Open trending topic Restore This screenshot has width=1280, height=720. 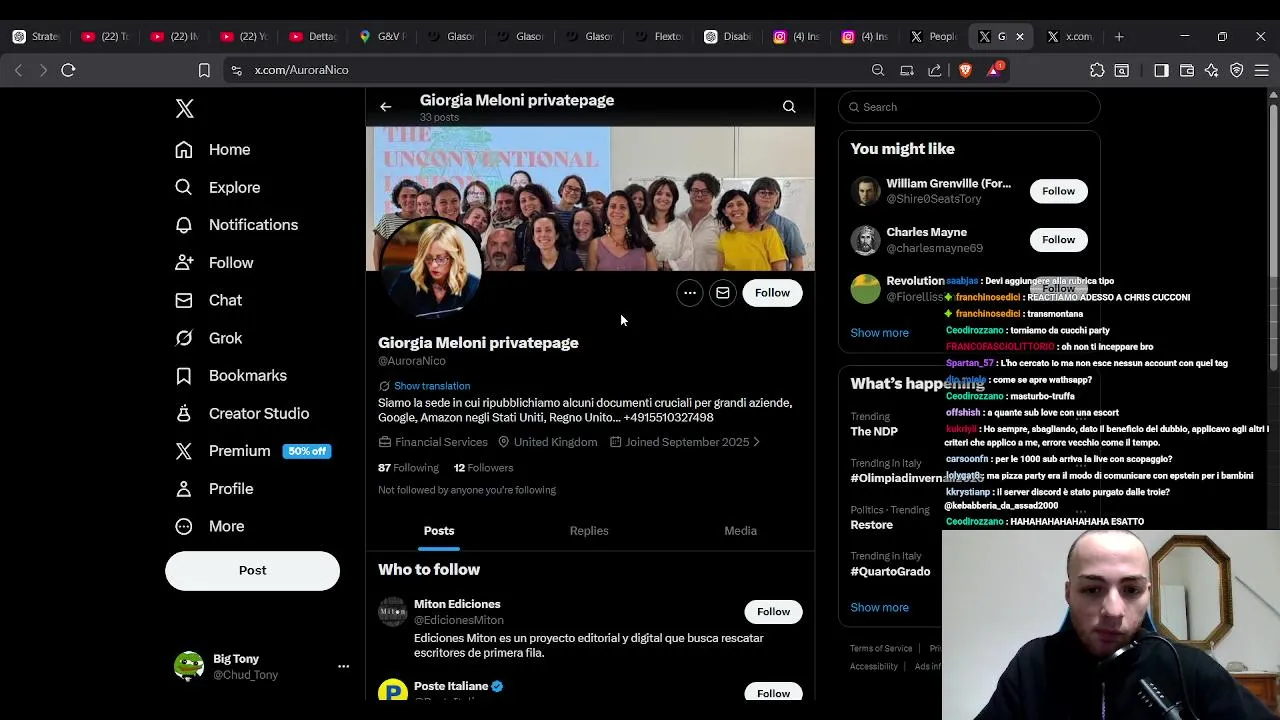click(871, 525)
